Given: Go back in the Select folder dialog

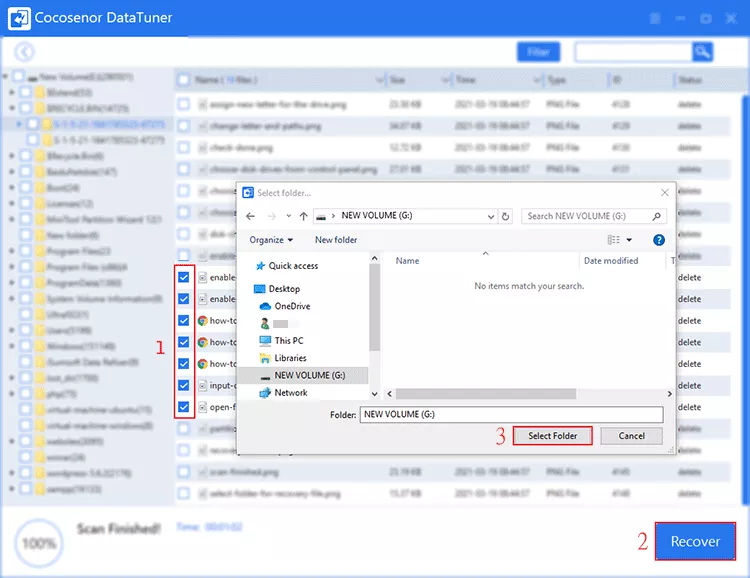Looking at the screenshot, I should [x=250, y=216].
